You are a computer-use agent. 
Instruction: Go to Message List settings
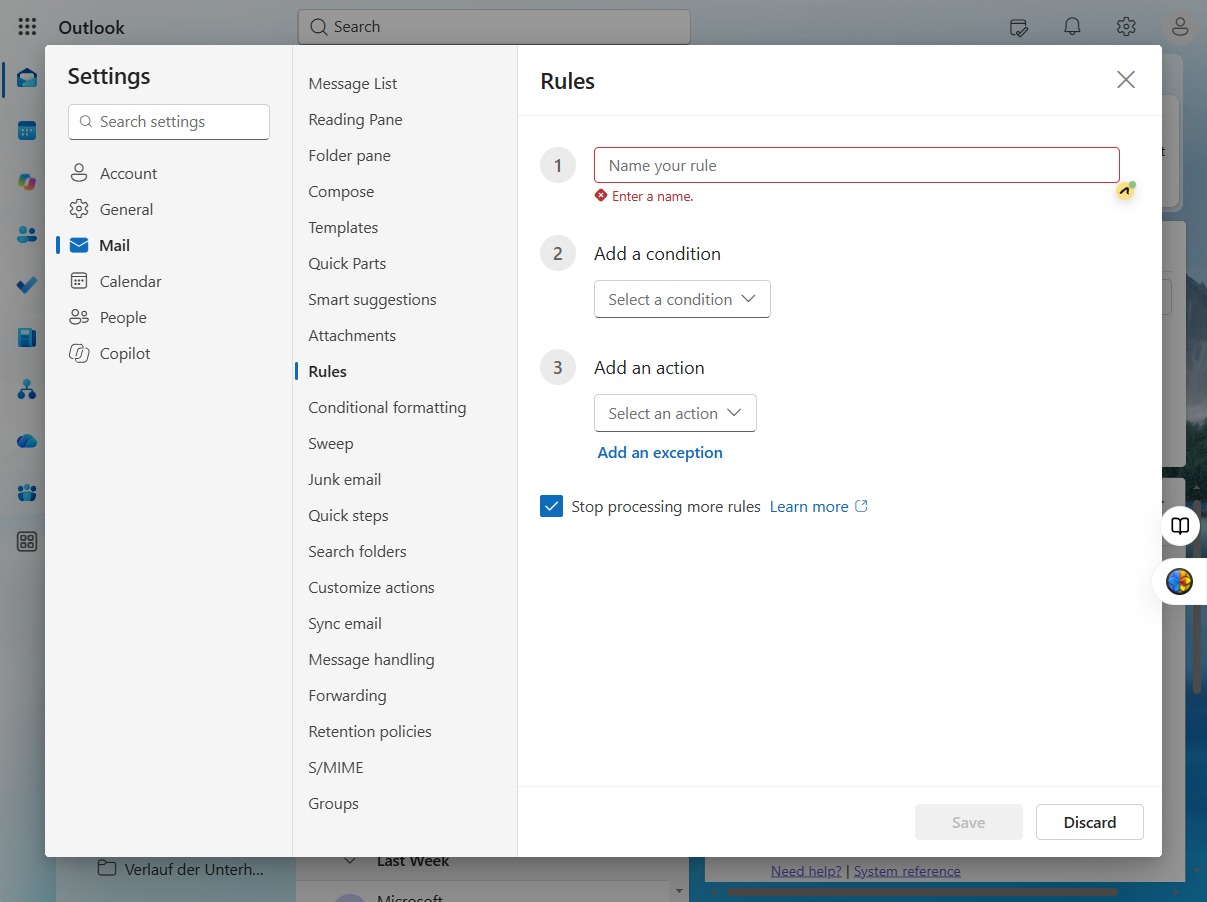pos(353,83)
